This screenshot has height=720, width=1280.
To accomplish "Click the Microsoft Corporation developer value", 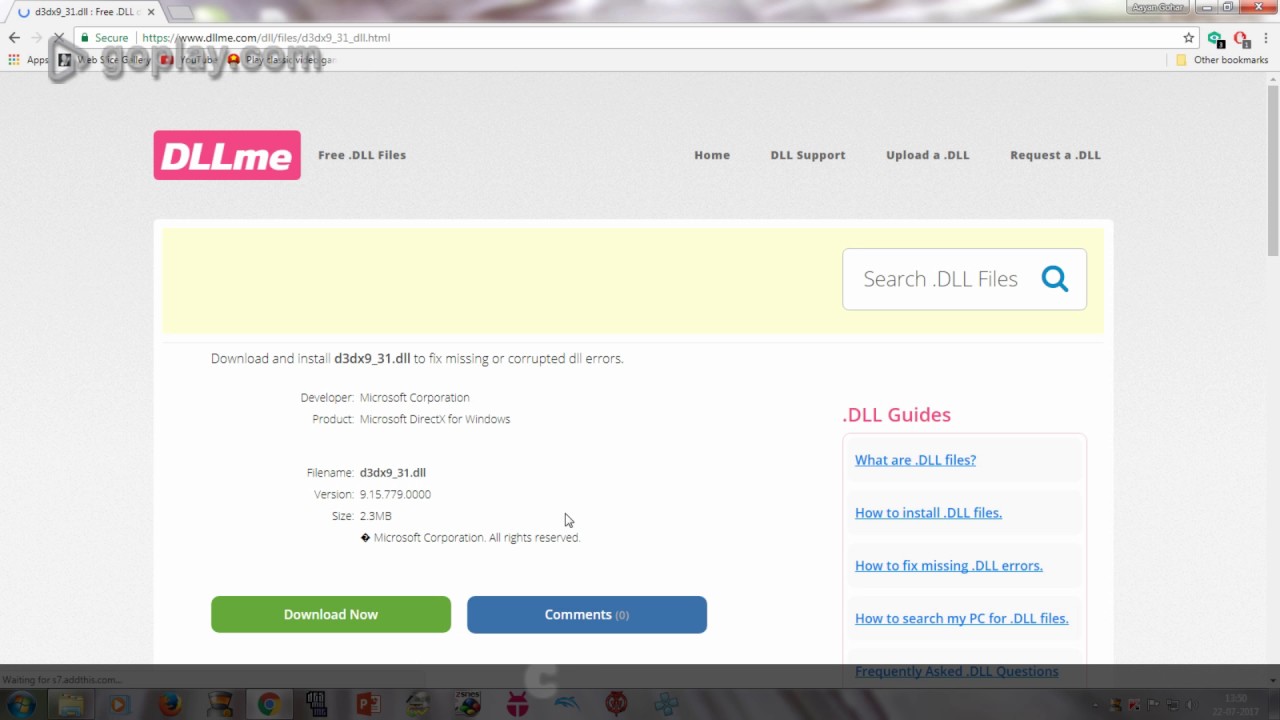I will [x=414, y=398].
